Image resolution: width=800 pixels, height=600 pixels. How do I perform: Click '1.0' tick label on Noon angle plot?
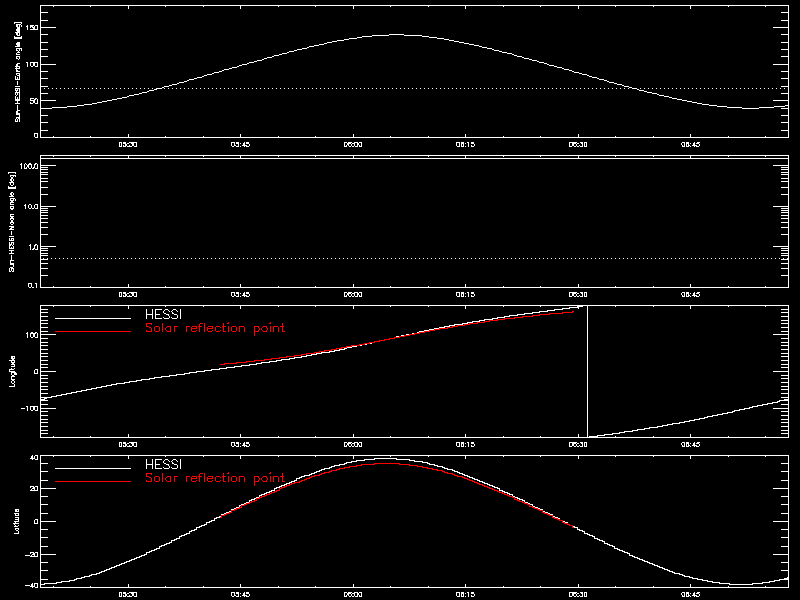point(32,247)
